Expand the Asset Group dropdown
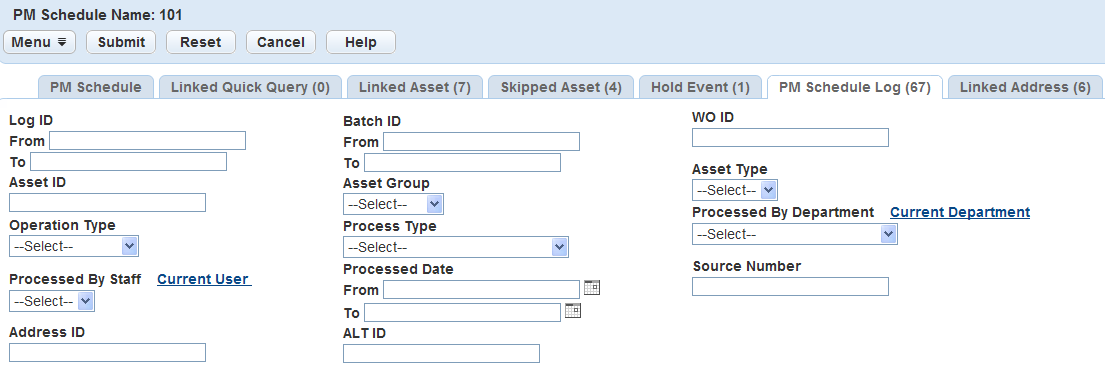This screenshot has width=1105, height=365. click(x=393, y=204)
